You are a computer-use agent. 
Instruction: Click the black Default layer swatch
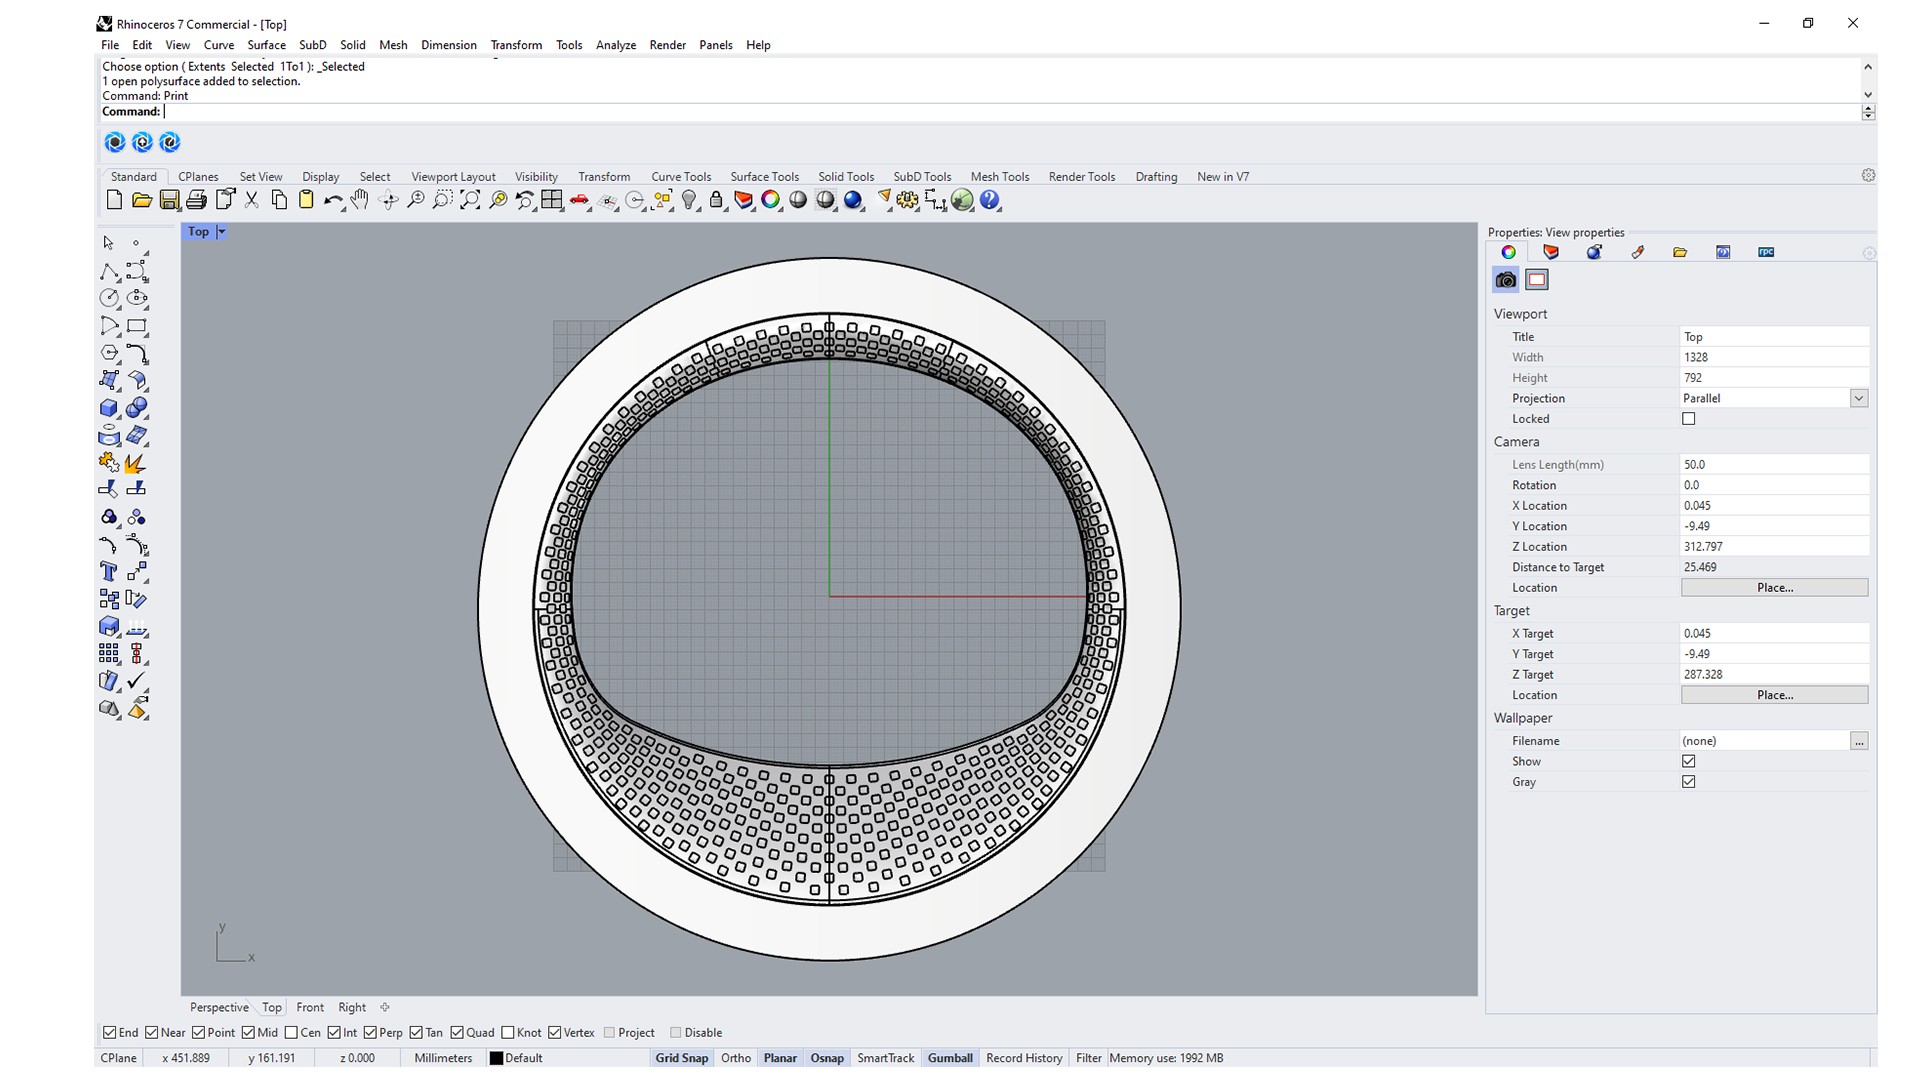point(496,1058)
